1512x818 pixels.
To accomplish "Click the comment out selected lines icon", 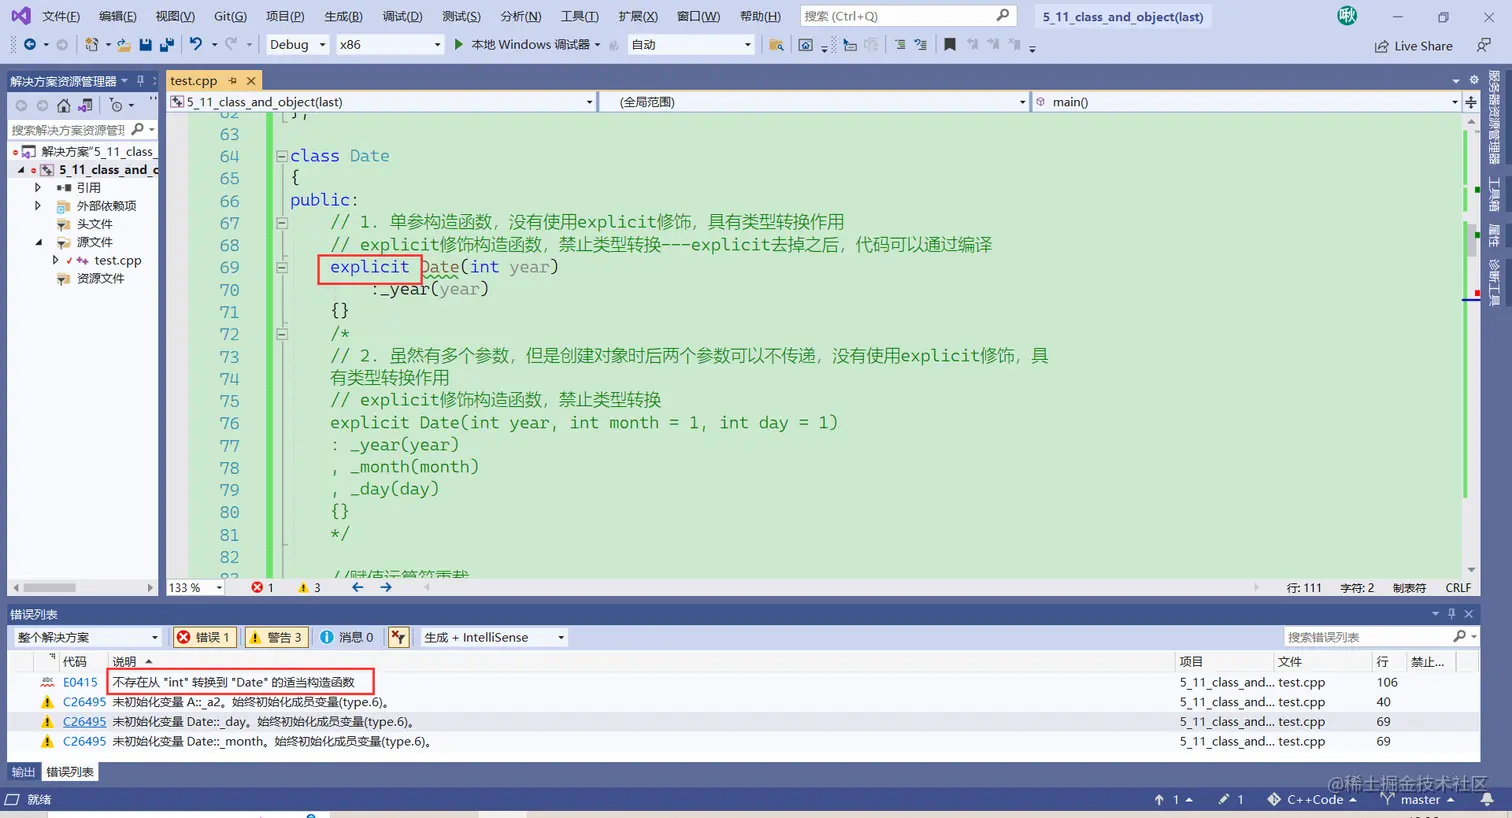I will coord(900,45).
